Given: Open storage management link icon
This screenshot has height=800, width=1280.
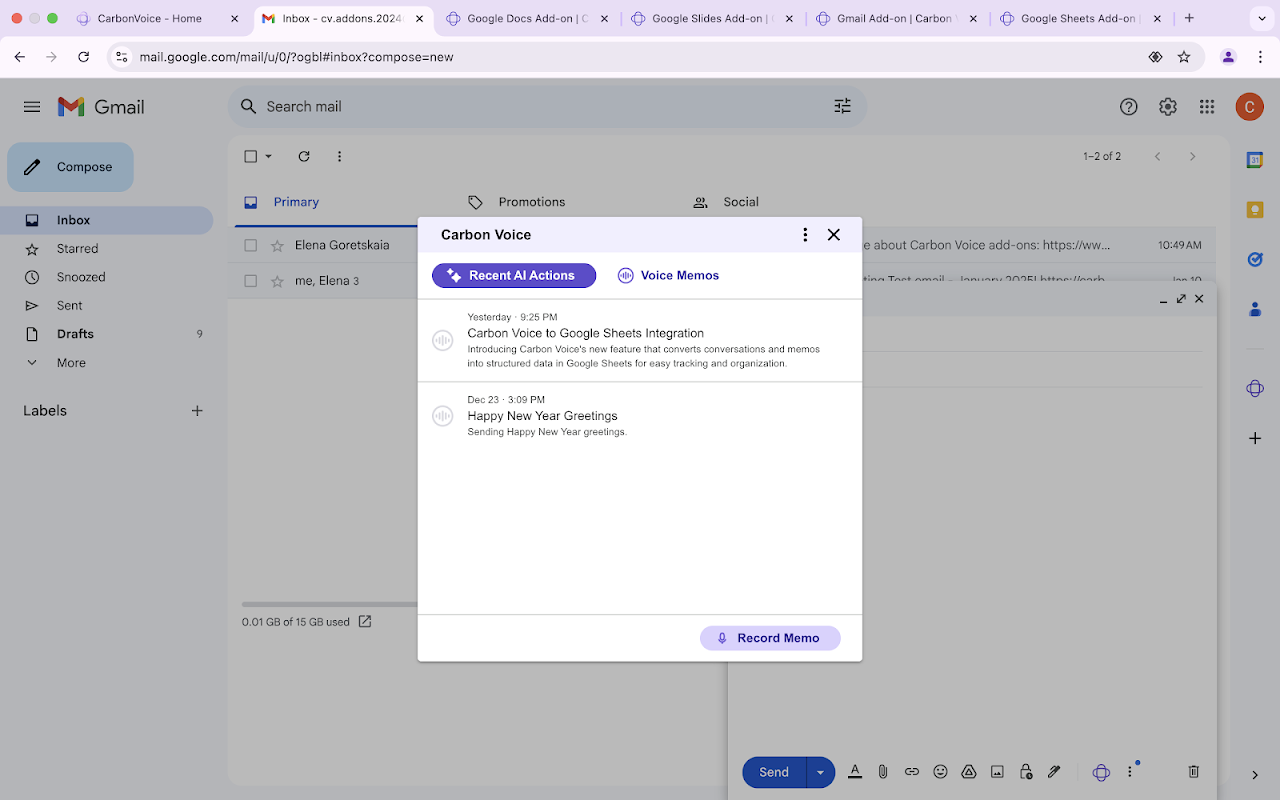Looking at the screenshot, I should click(x=365, y=622).
